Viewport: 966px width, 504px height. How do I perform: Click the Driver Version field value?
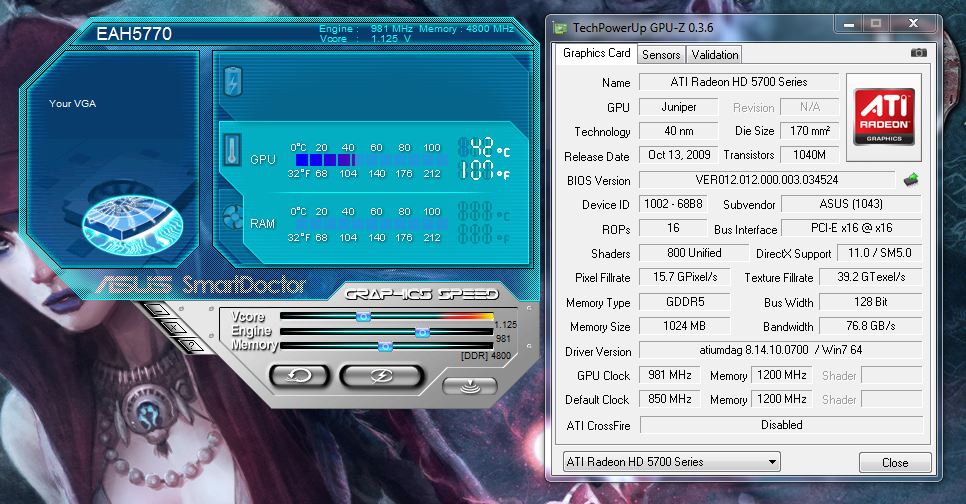coord(781,349)
